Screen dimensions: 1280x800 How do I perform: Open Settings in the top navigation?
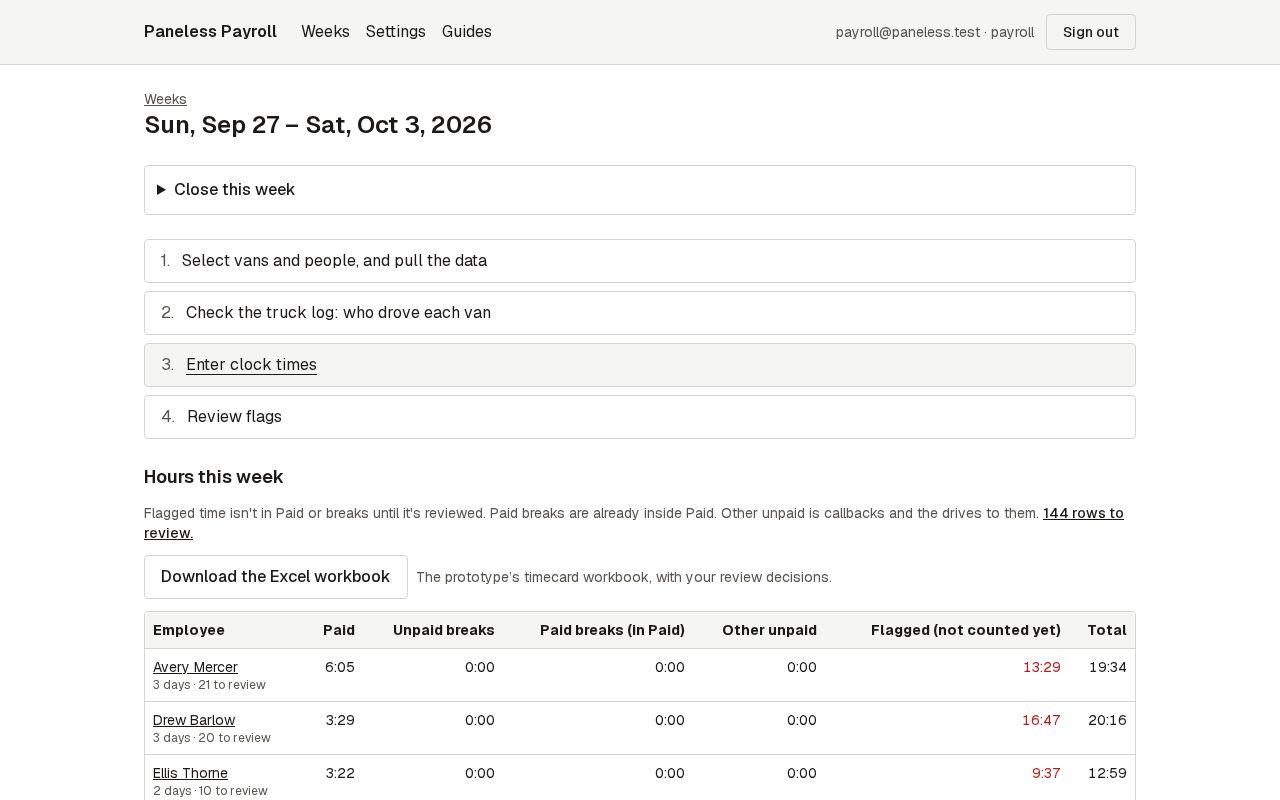pos(396,32)
